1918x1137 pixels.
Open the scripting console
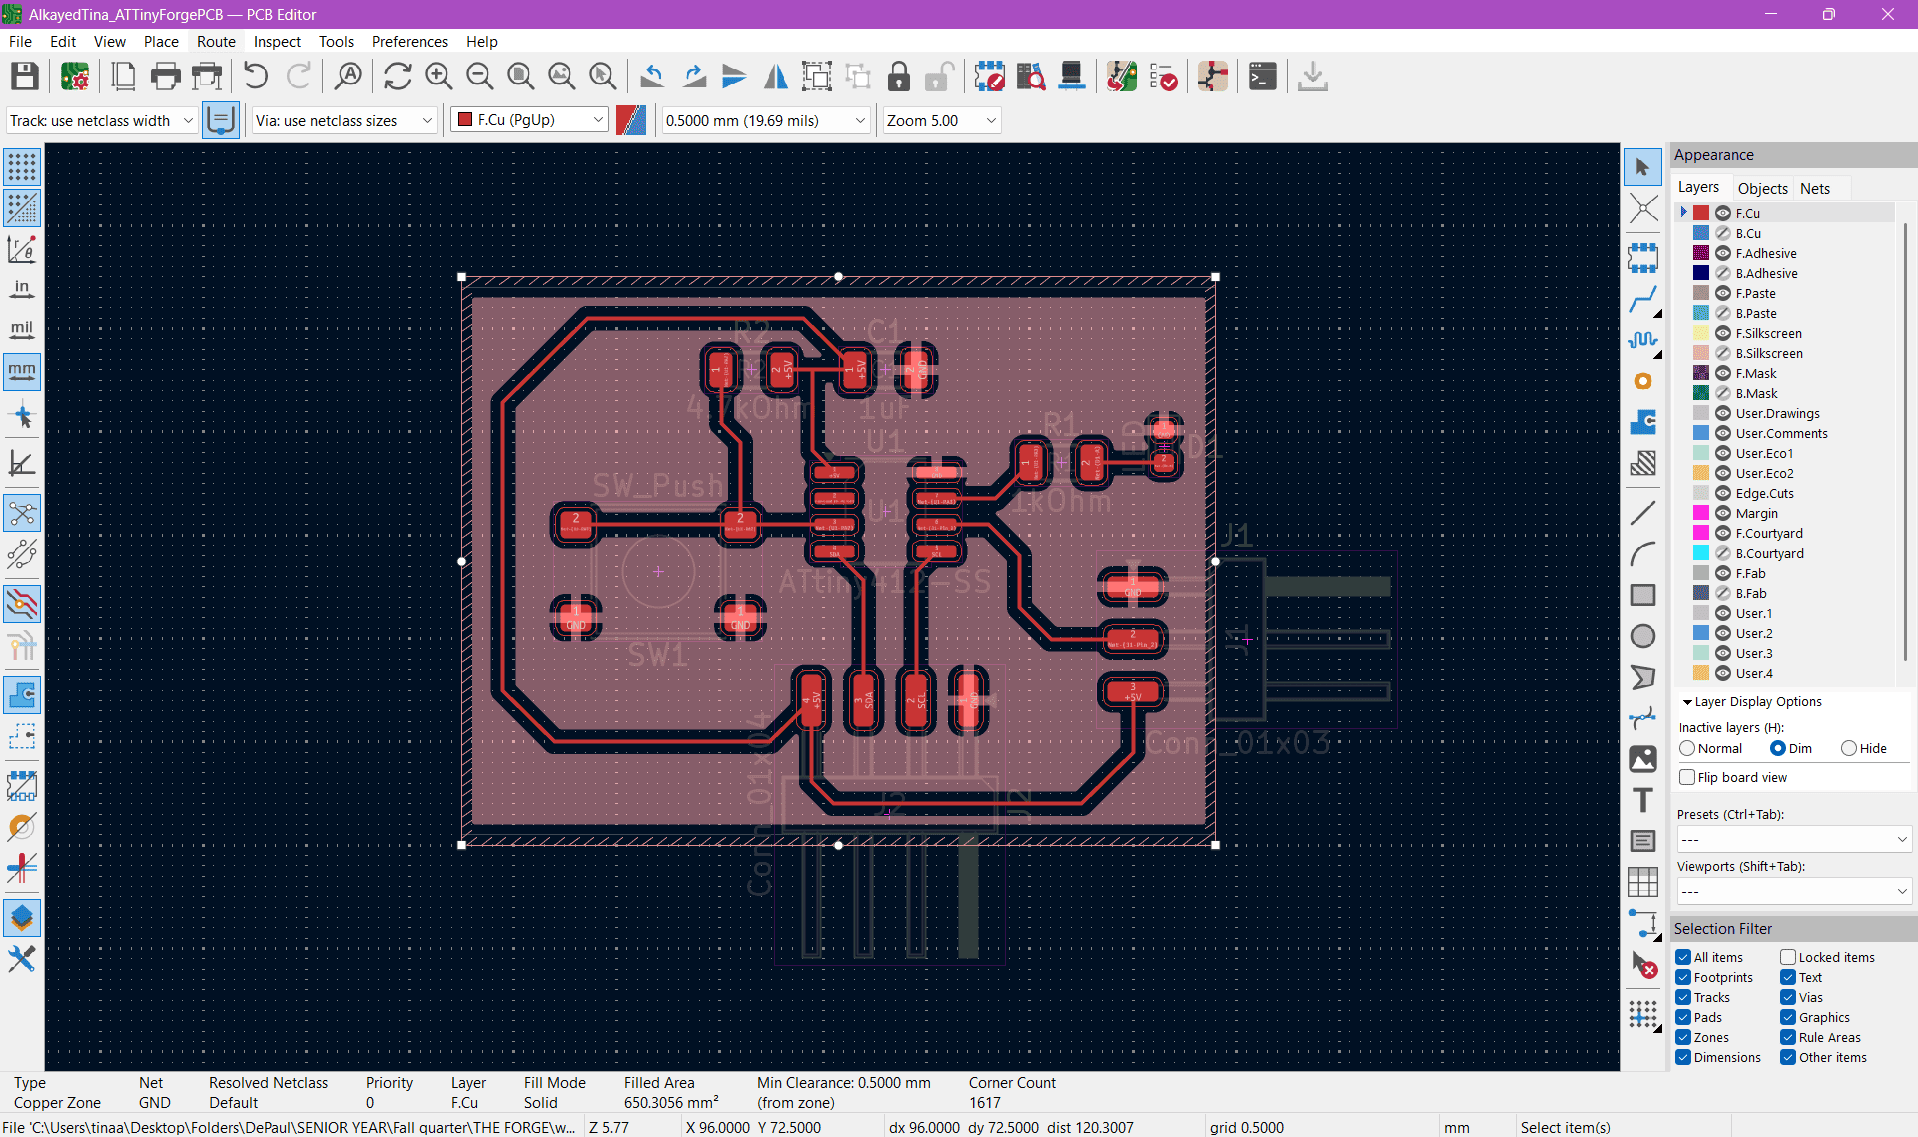coord(1262,76)
